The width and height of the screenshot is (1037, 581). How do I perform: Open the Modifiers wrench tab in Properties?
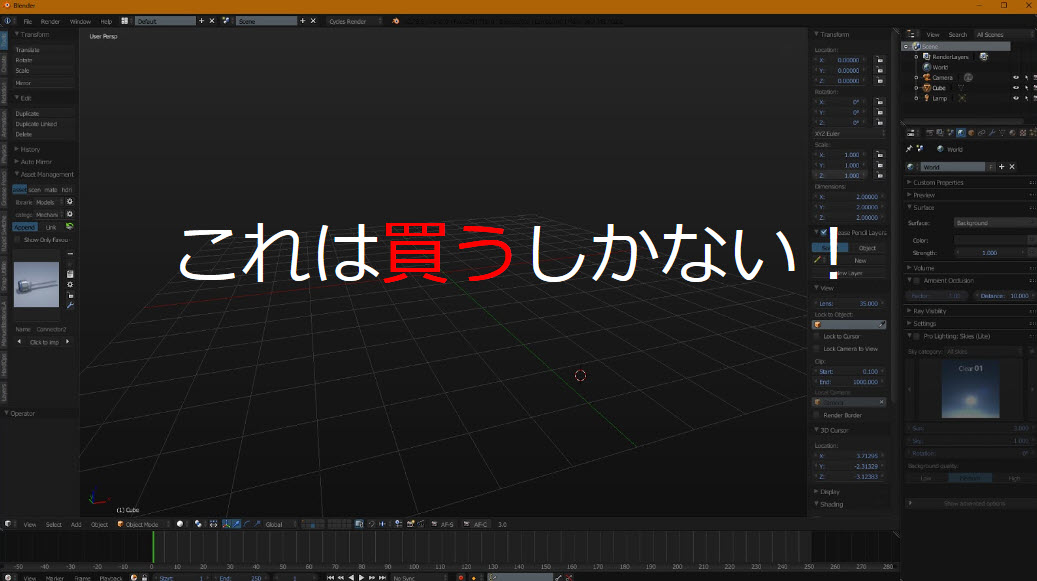click(x=992, y=133)
